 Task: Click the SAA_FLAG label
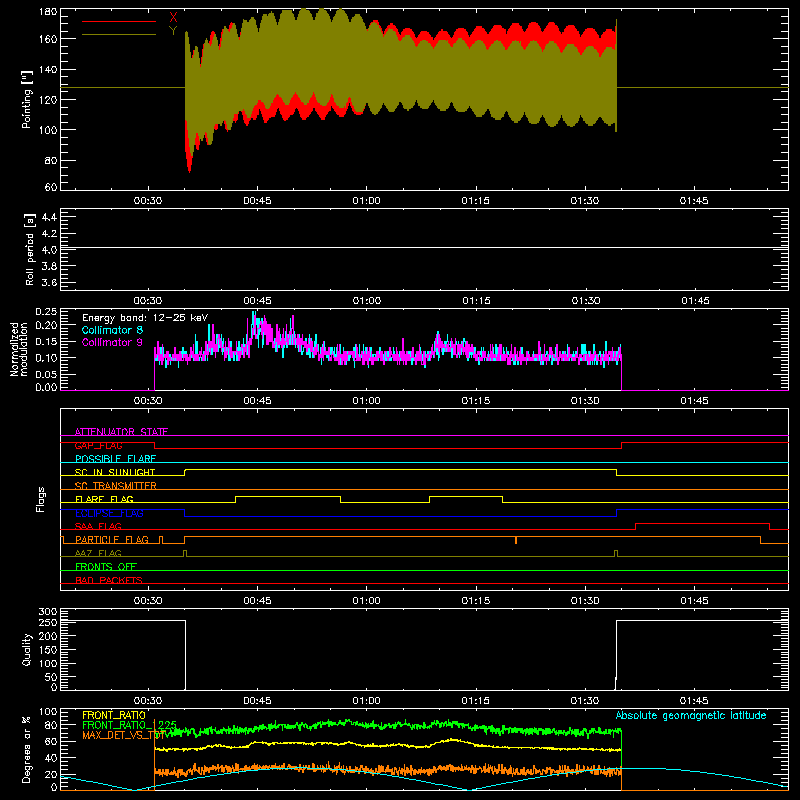[98, 526]
